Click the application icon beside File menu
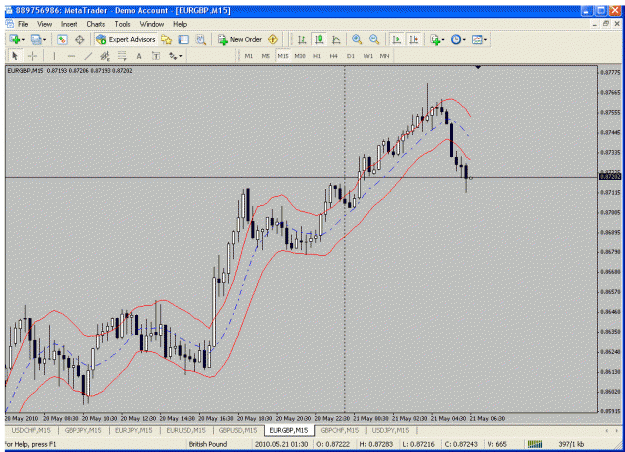This screenshot has height=452, width=625. coord(10,24)
